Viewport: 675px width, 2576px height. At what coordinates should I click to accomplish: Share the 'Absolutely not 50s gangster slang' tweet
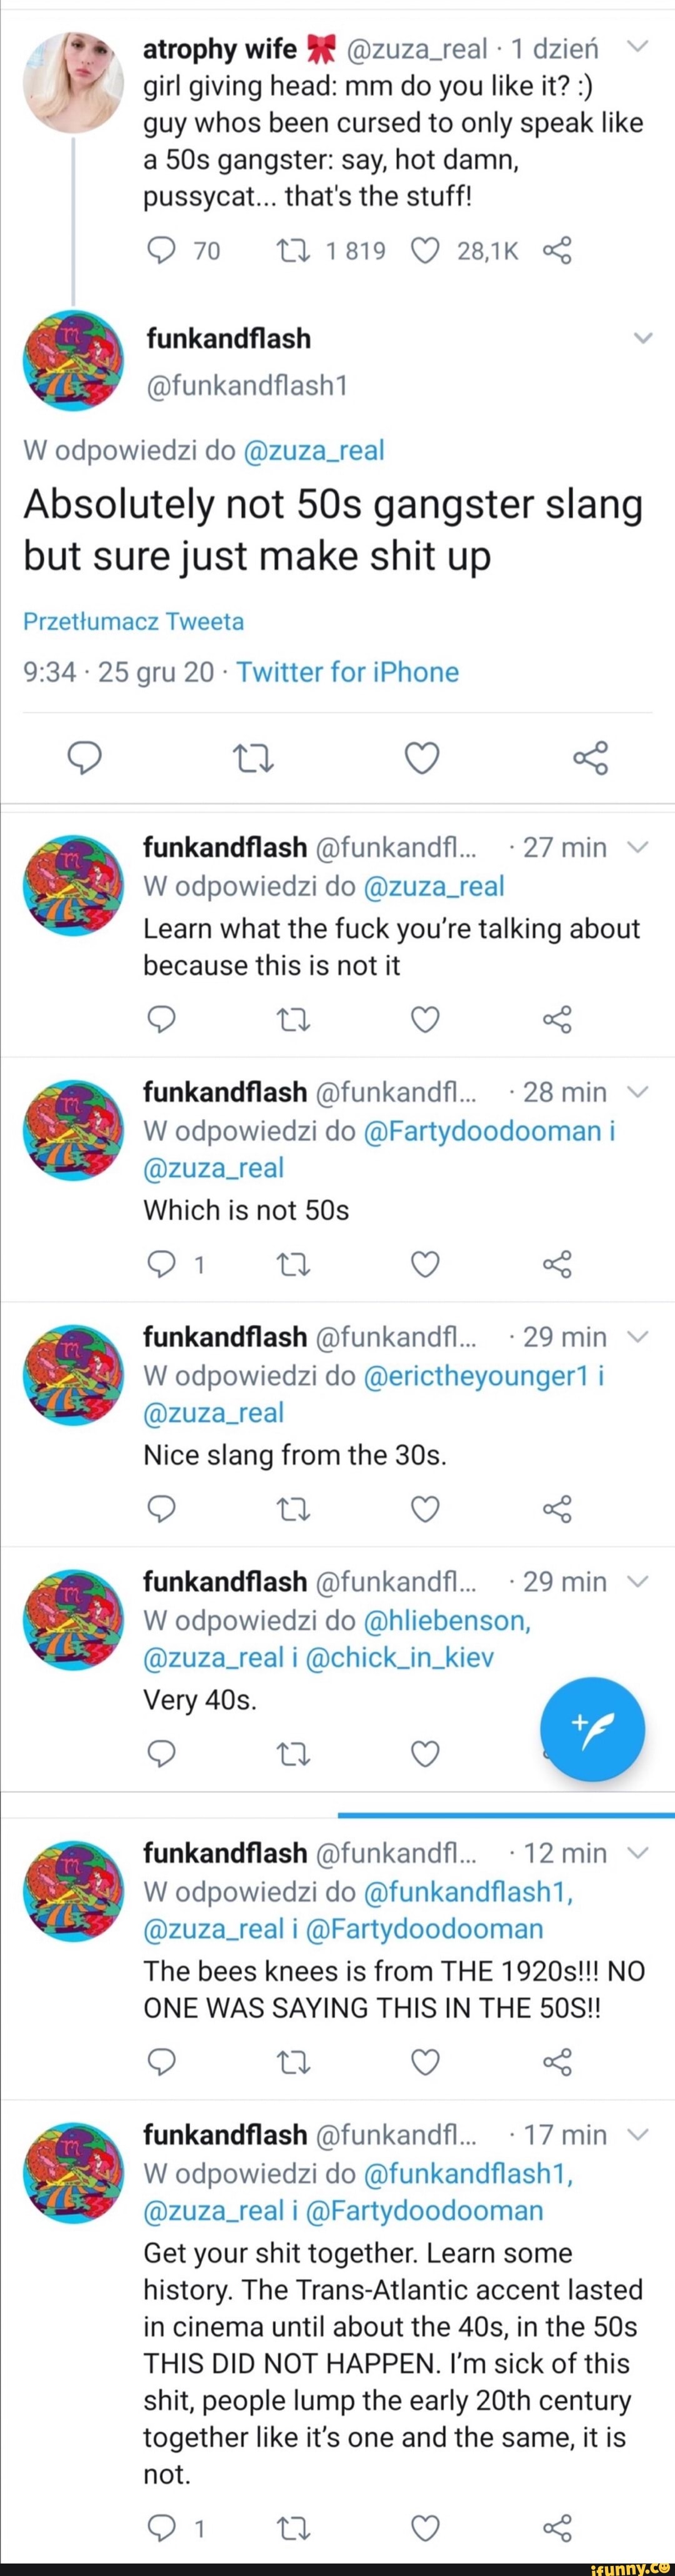590,759
